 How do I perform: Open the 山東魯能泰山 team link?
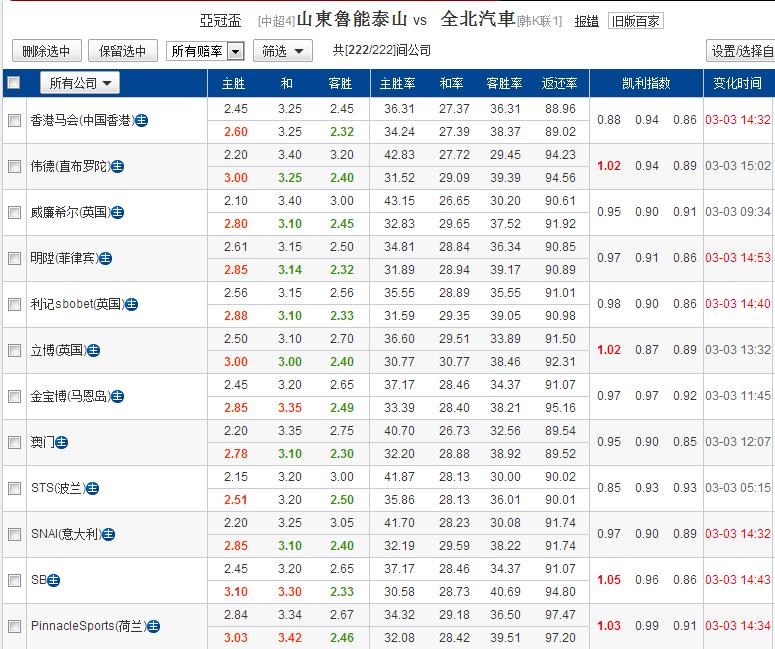(x=351, y=19)
